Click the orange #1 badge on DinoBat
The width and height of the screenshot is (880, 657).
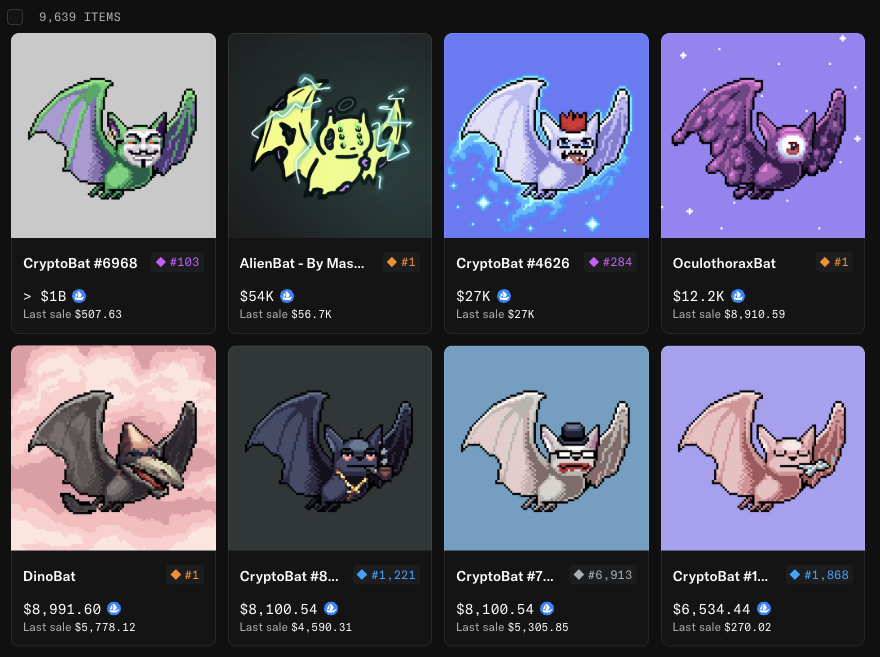click(185, 575)
